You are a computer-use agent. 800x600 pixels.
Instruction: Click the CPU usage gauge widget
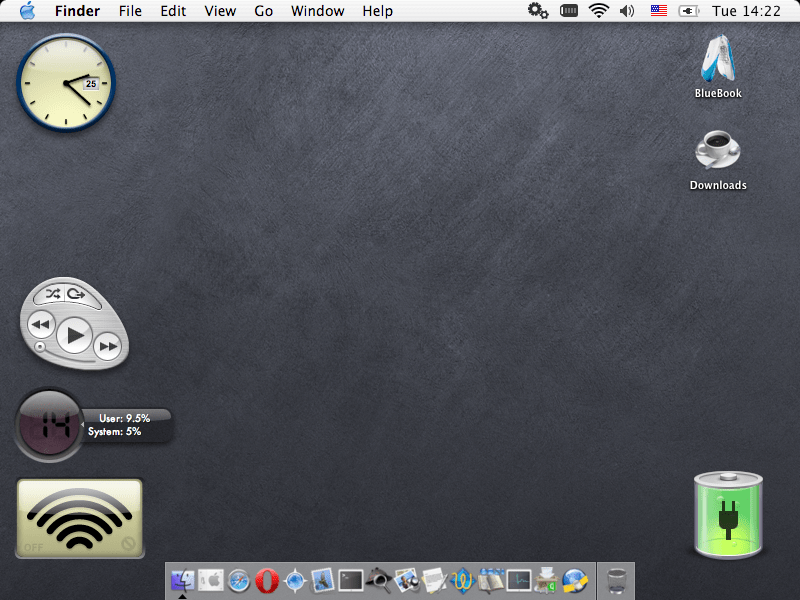point(48,424)
